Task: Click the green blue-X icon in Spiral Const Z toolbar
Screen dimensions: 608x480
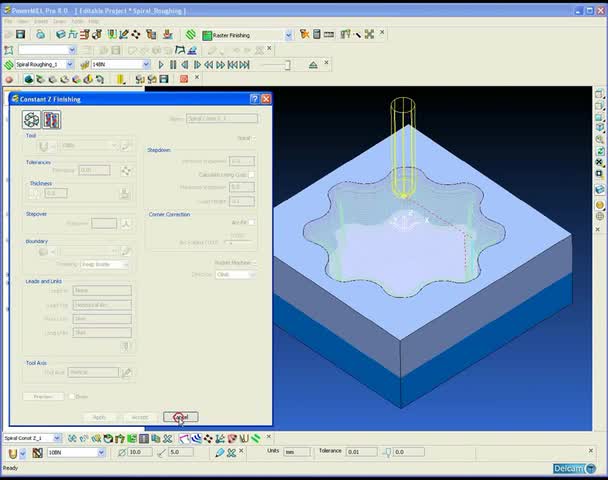Action: tap(168, 439)
